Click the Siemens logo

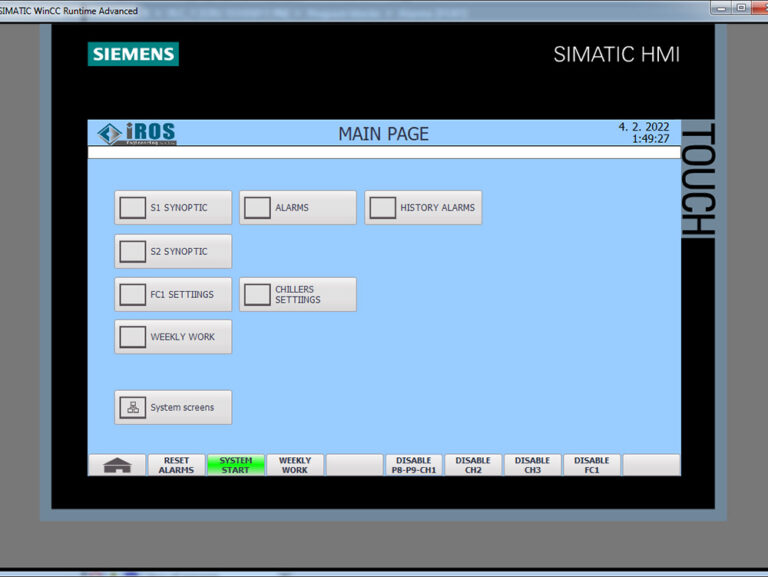(133, 54)
